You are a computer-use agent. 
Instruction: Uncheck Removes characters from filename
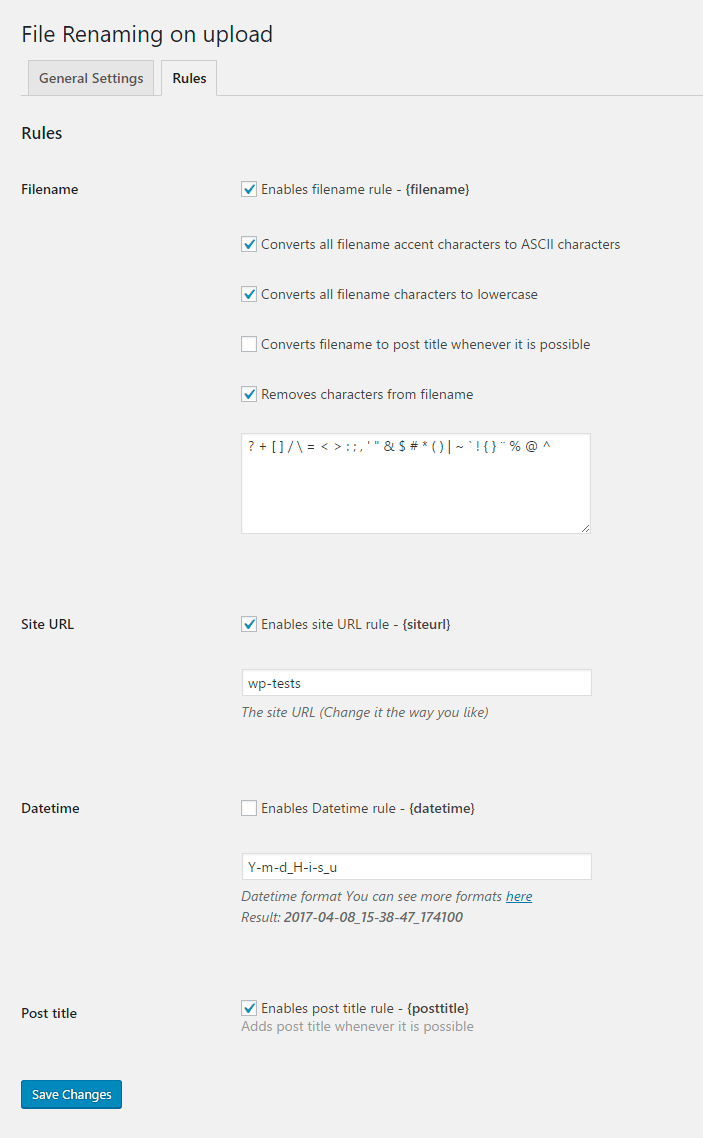coord(249,394)
